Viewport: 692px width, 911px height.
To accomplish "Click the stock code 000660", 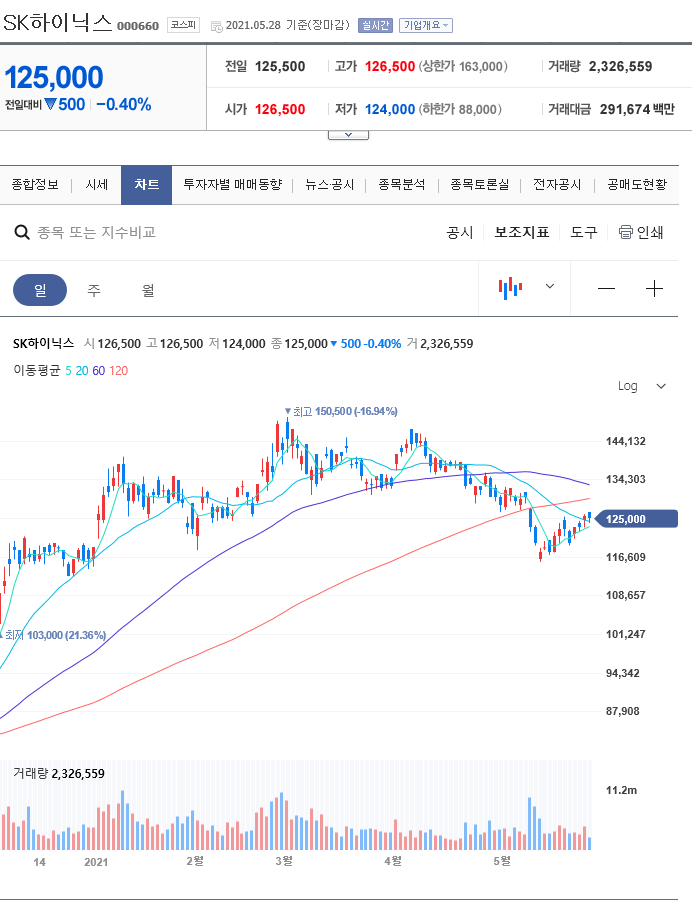I will click(x=138, y=26).
